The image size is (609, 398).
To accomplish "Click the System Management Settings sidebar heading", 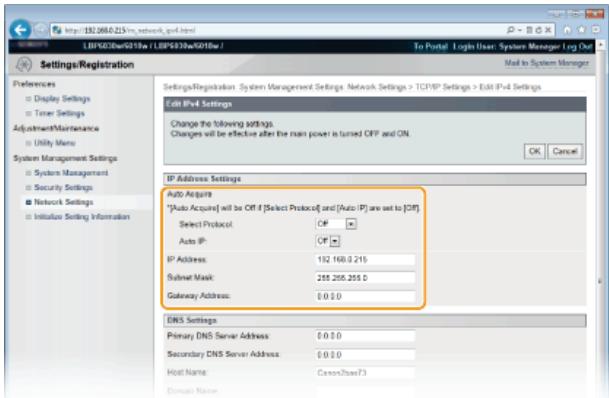I will [65, 158].
